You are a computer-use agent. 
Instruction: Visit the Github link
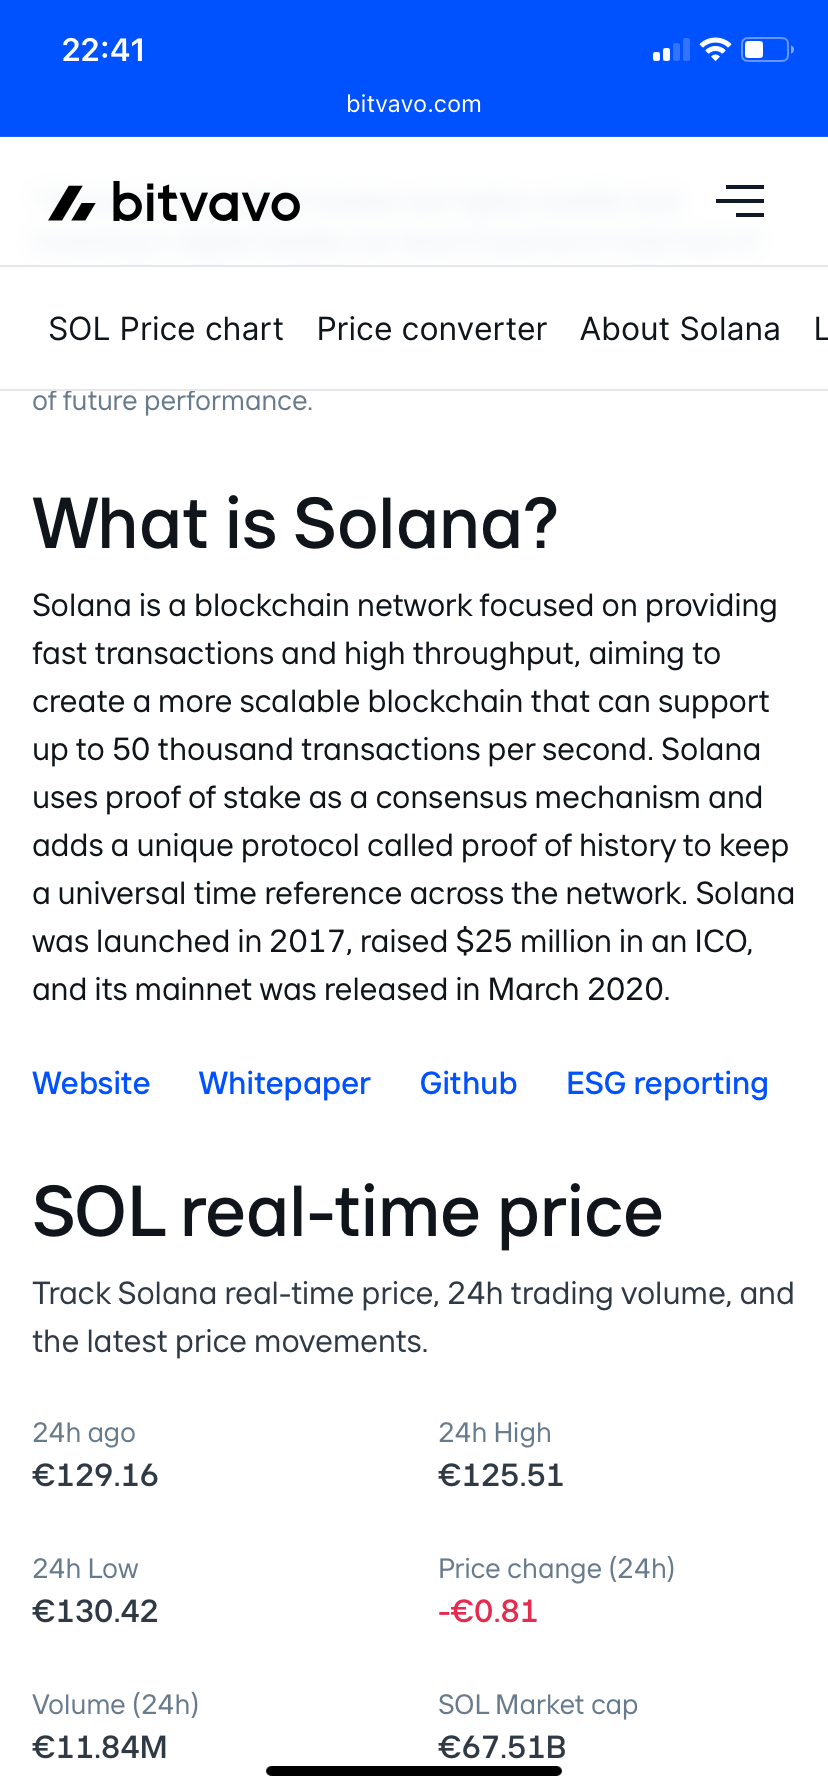point(468,1083)
